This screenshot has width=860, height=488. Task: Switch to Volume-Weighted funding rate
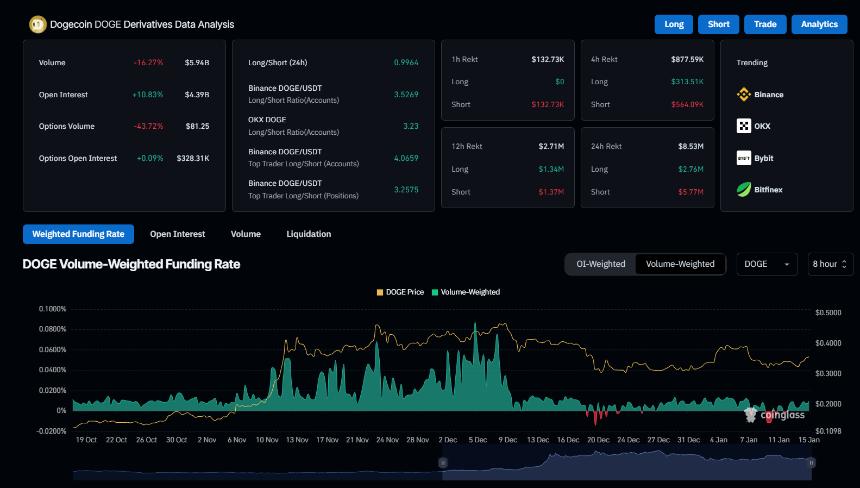(x=680, y=264)
